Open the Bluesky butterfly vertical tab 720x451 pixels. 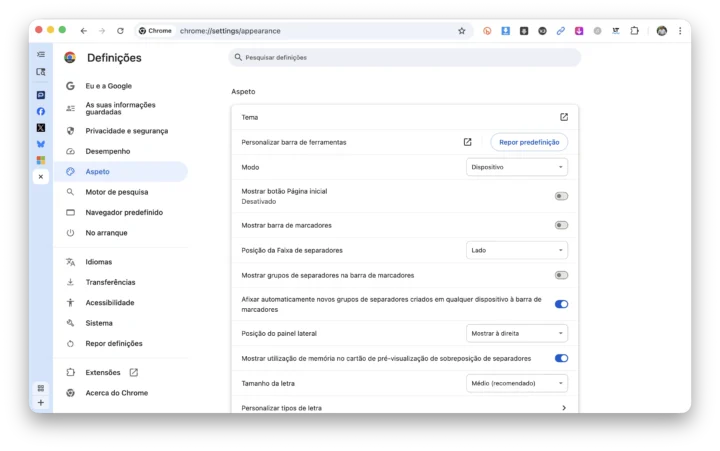click(x=41, y=144)
